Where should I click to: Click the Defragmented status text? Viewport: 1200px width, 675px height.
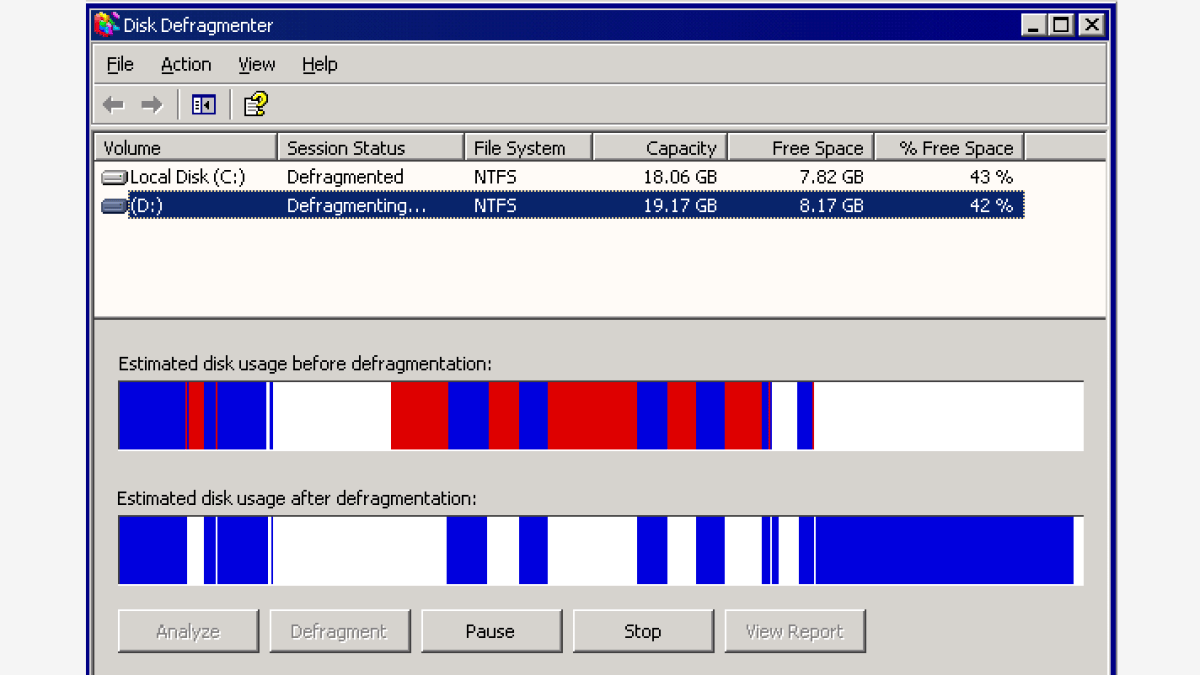coord(345,177)
